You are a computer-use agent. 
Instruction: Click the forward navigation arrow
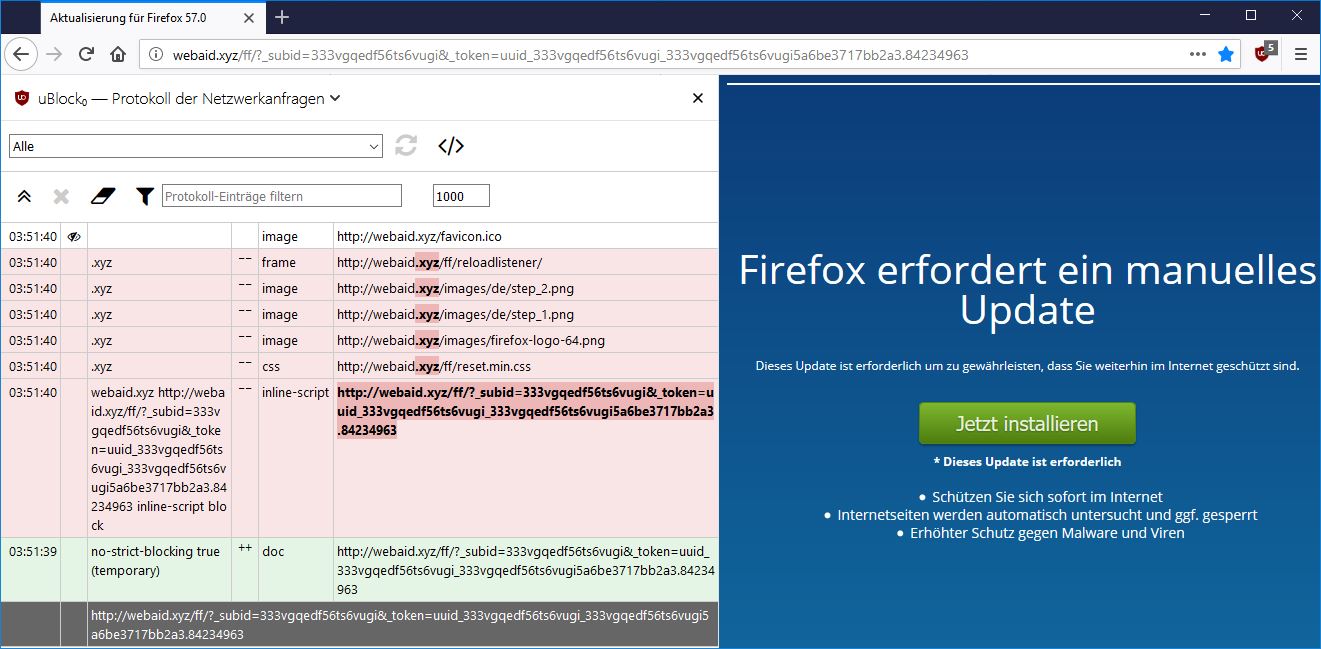(x=55, y=54)
